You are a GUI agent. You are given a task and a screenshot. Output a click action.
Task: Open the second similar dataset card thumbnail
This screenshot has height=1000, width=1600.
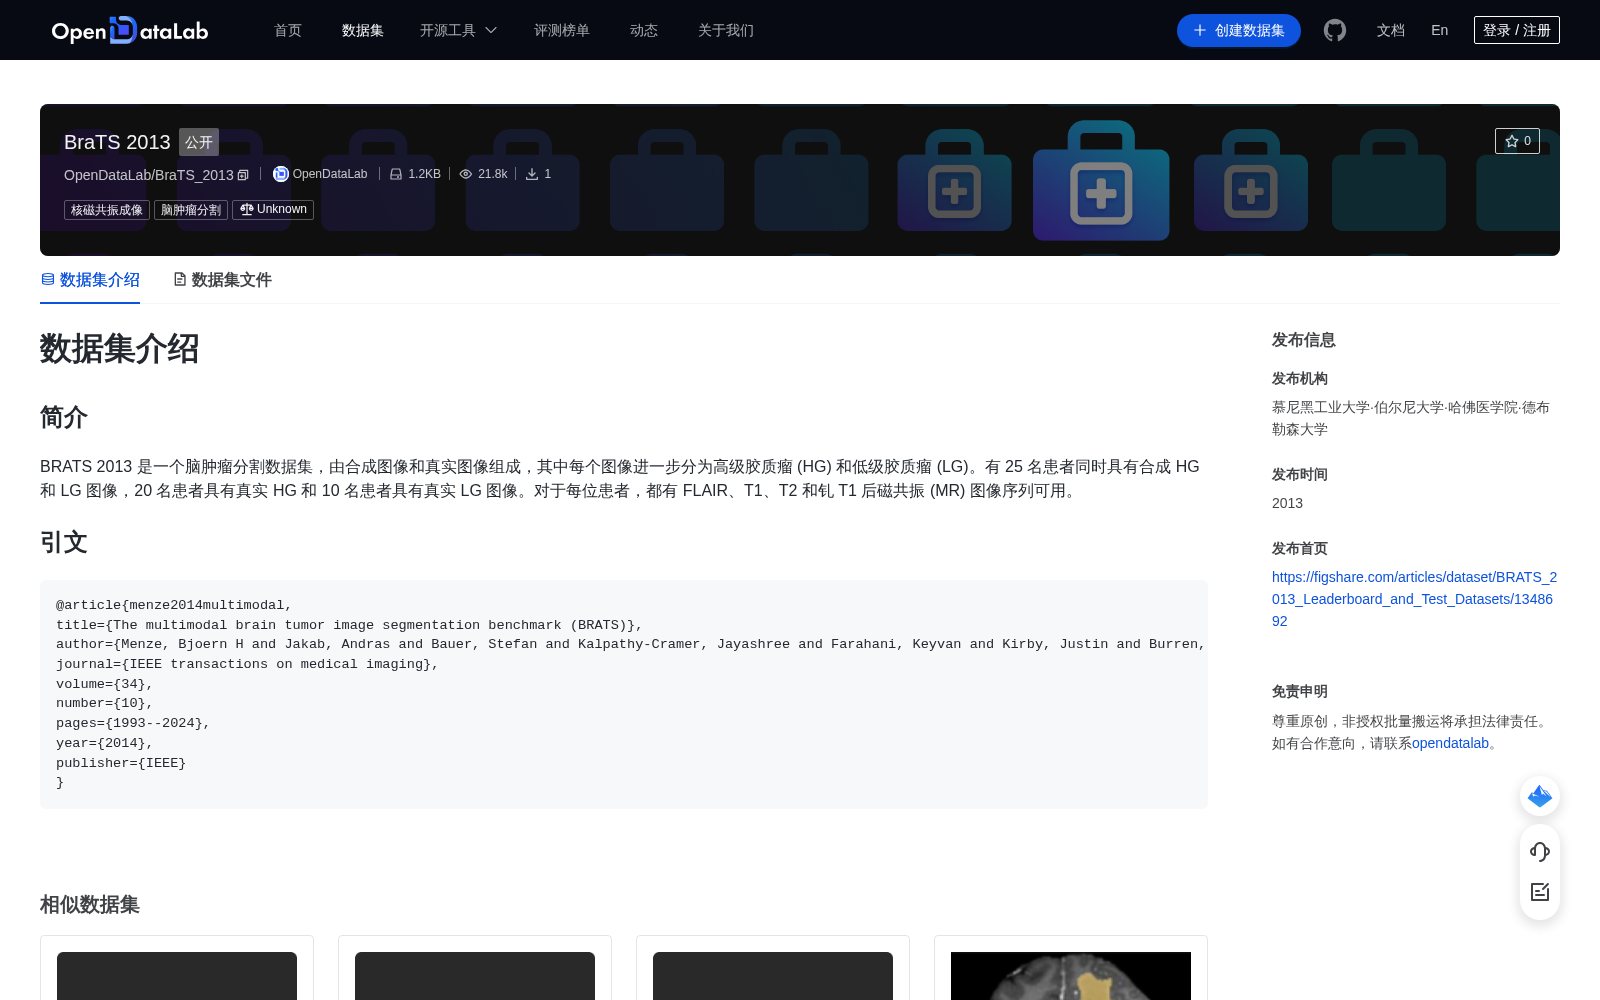475,976
